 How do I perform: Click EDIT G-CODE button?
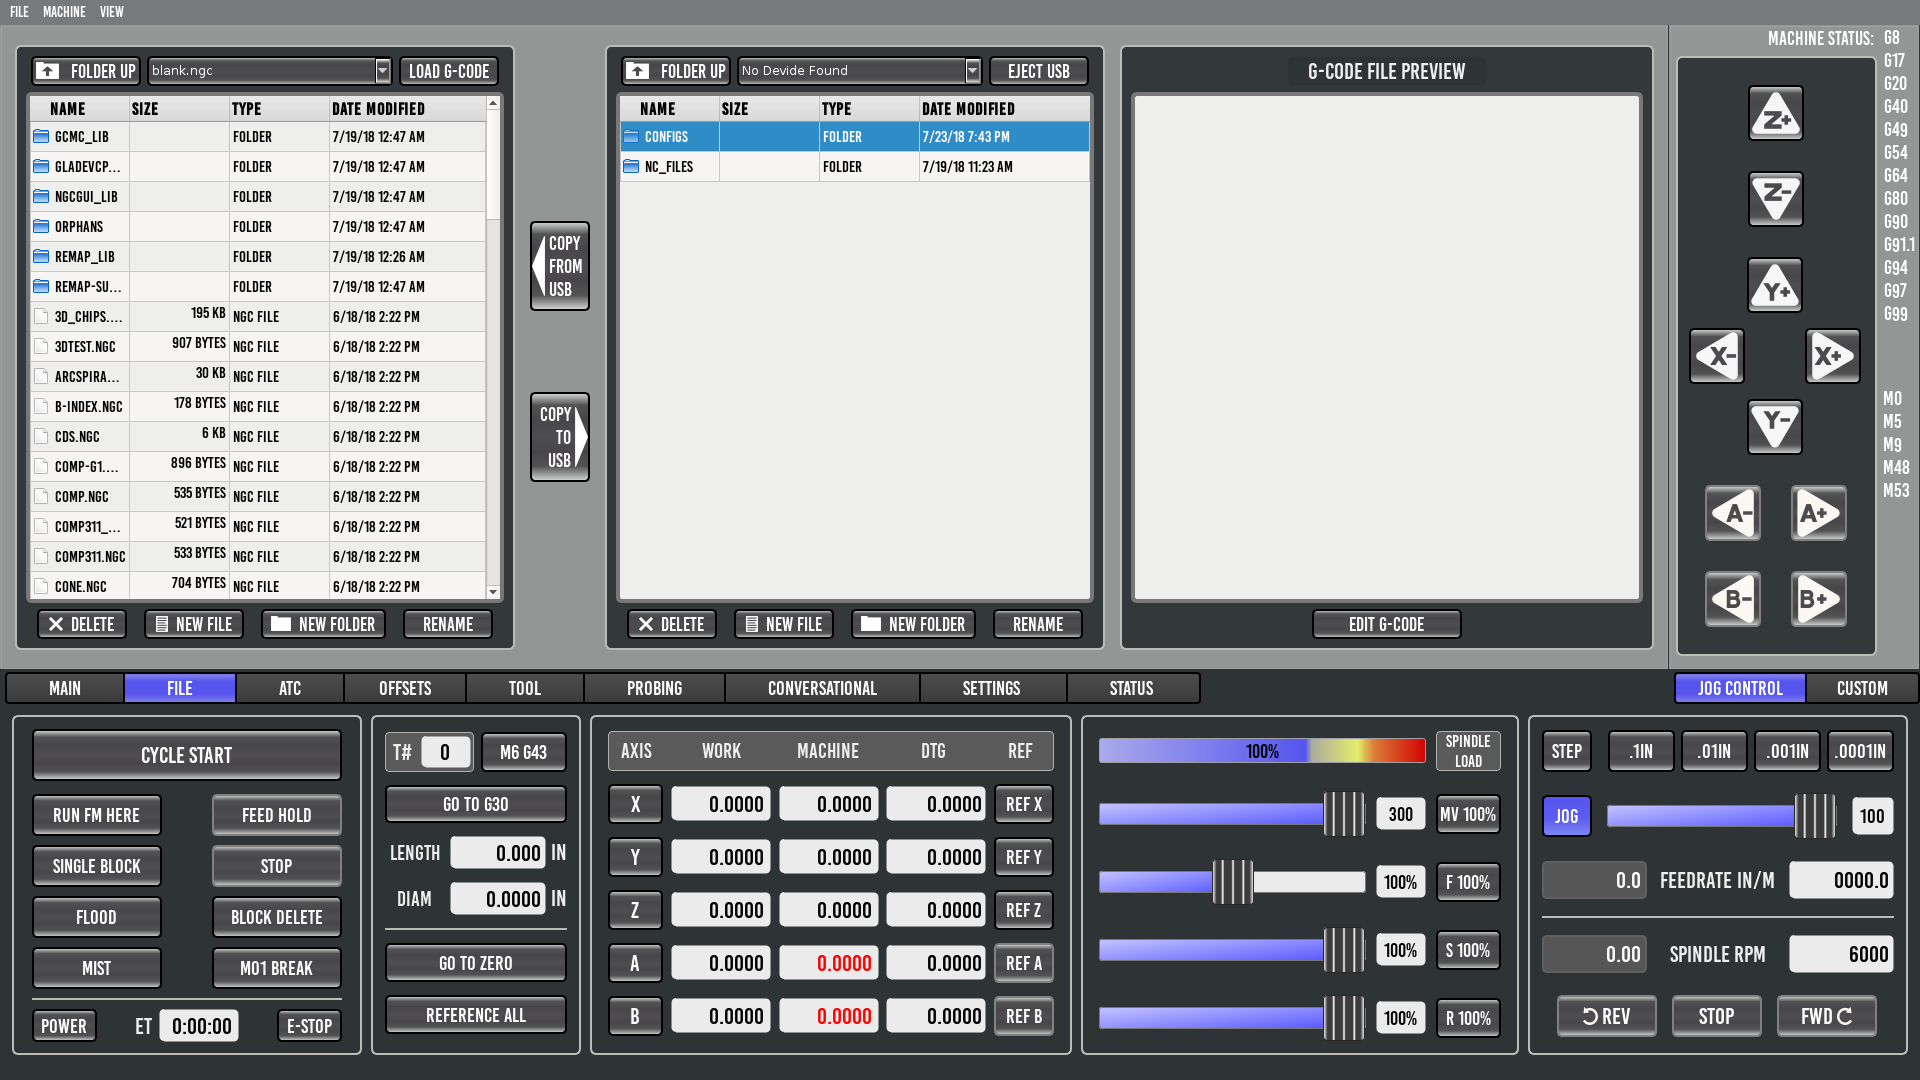pyautogui.click(x=1386, y=624)
